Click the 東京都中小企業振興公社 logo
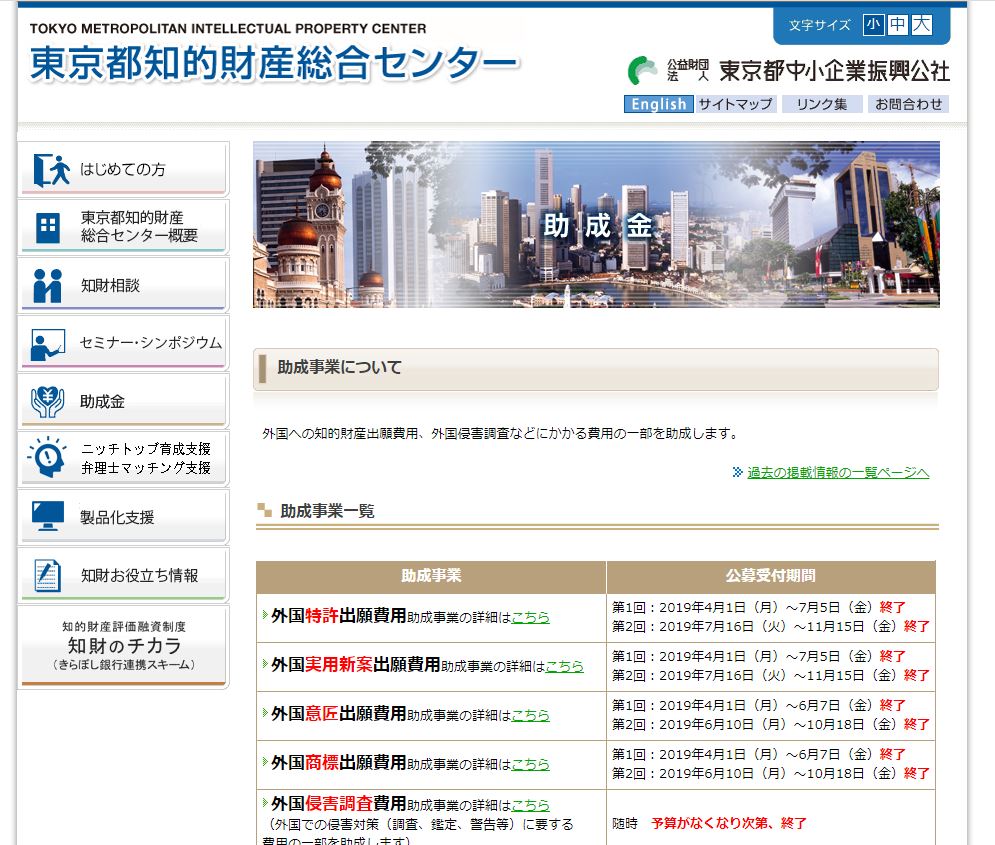 pos(788,70)
